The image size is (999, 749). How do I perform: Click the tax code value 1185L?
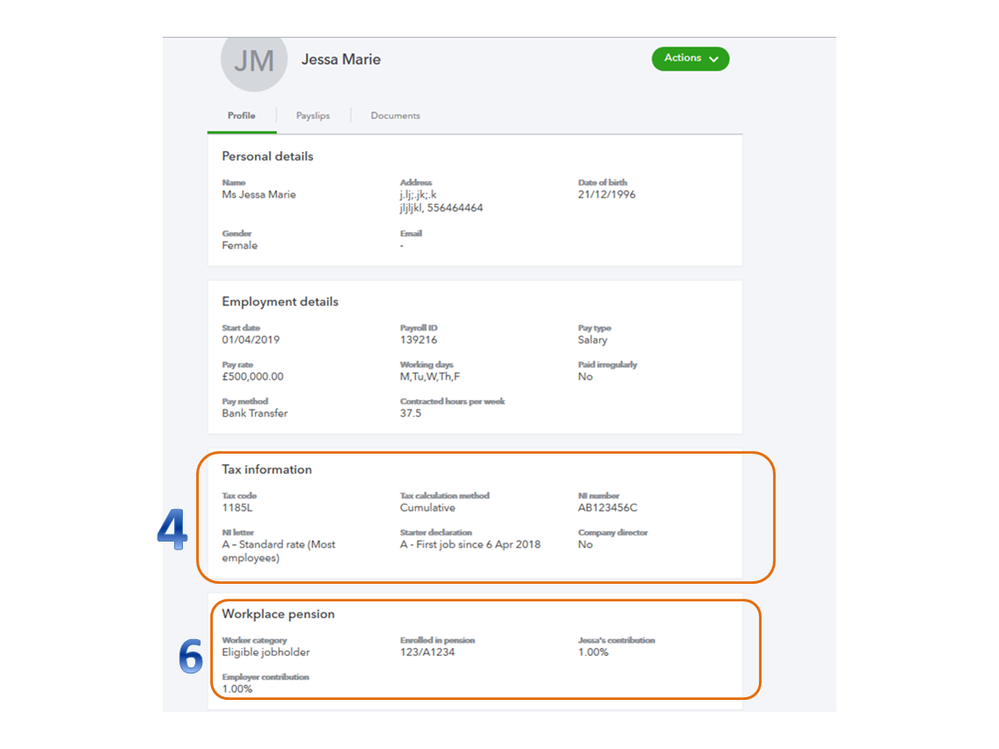coord(237,508)
